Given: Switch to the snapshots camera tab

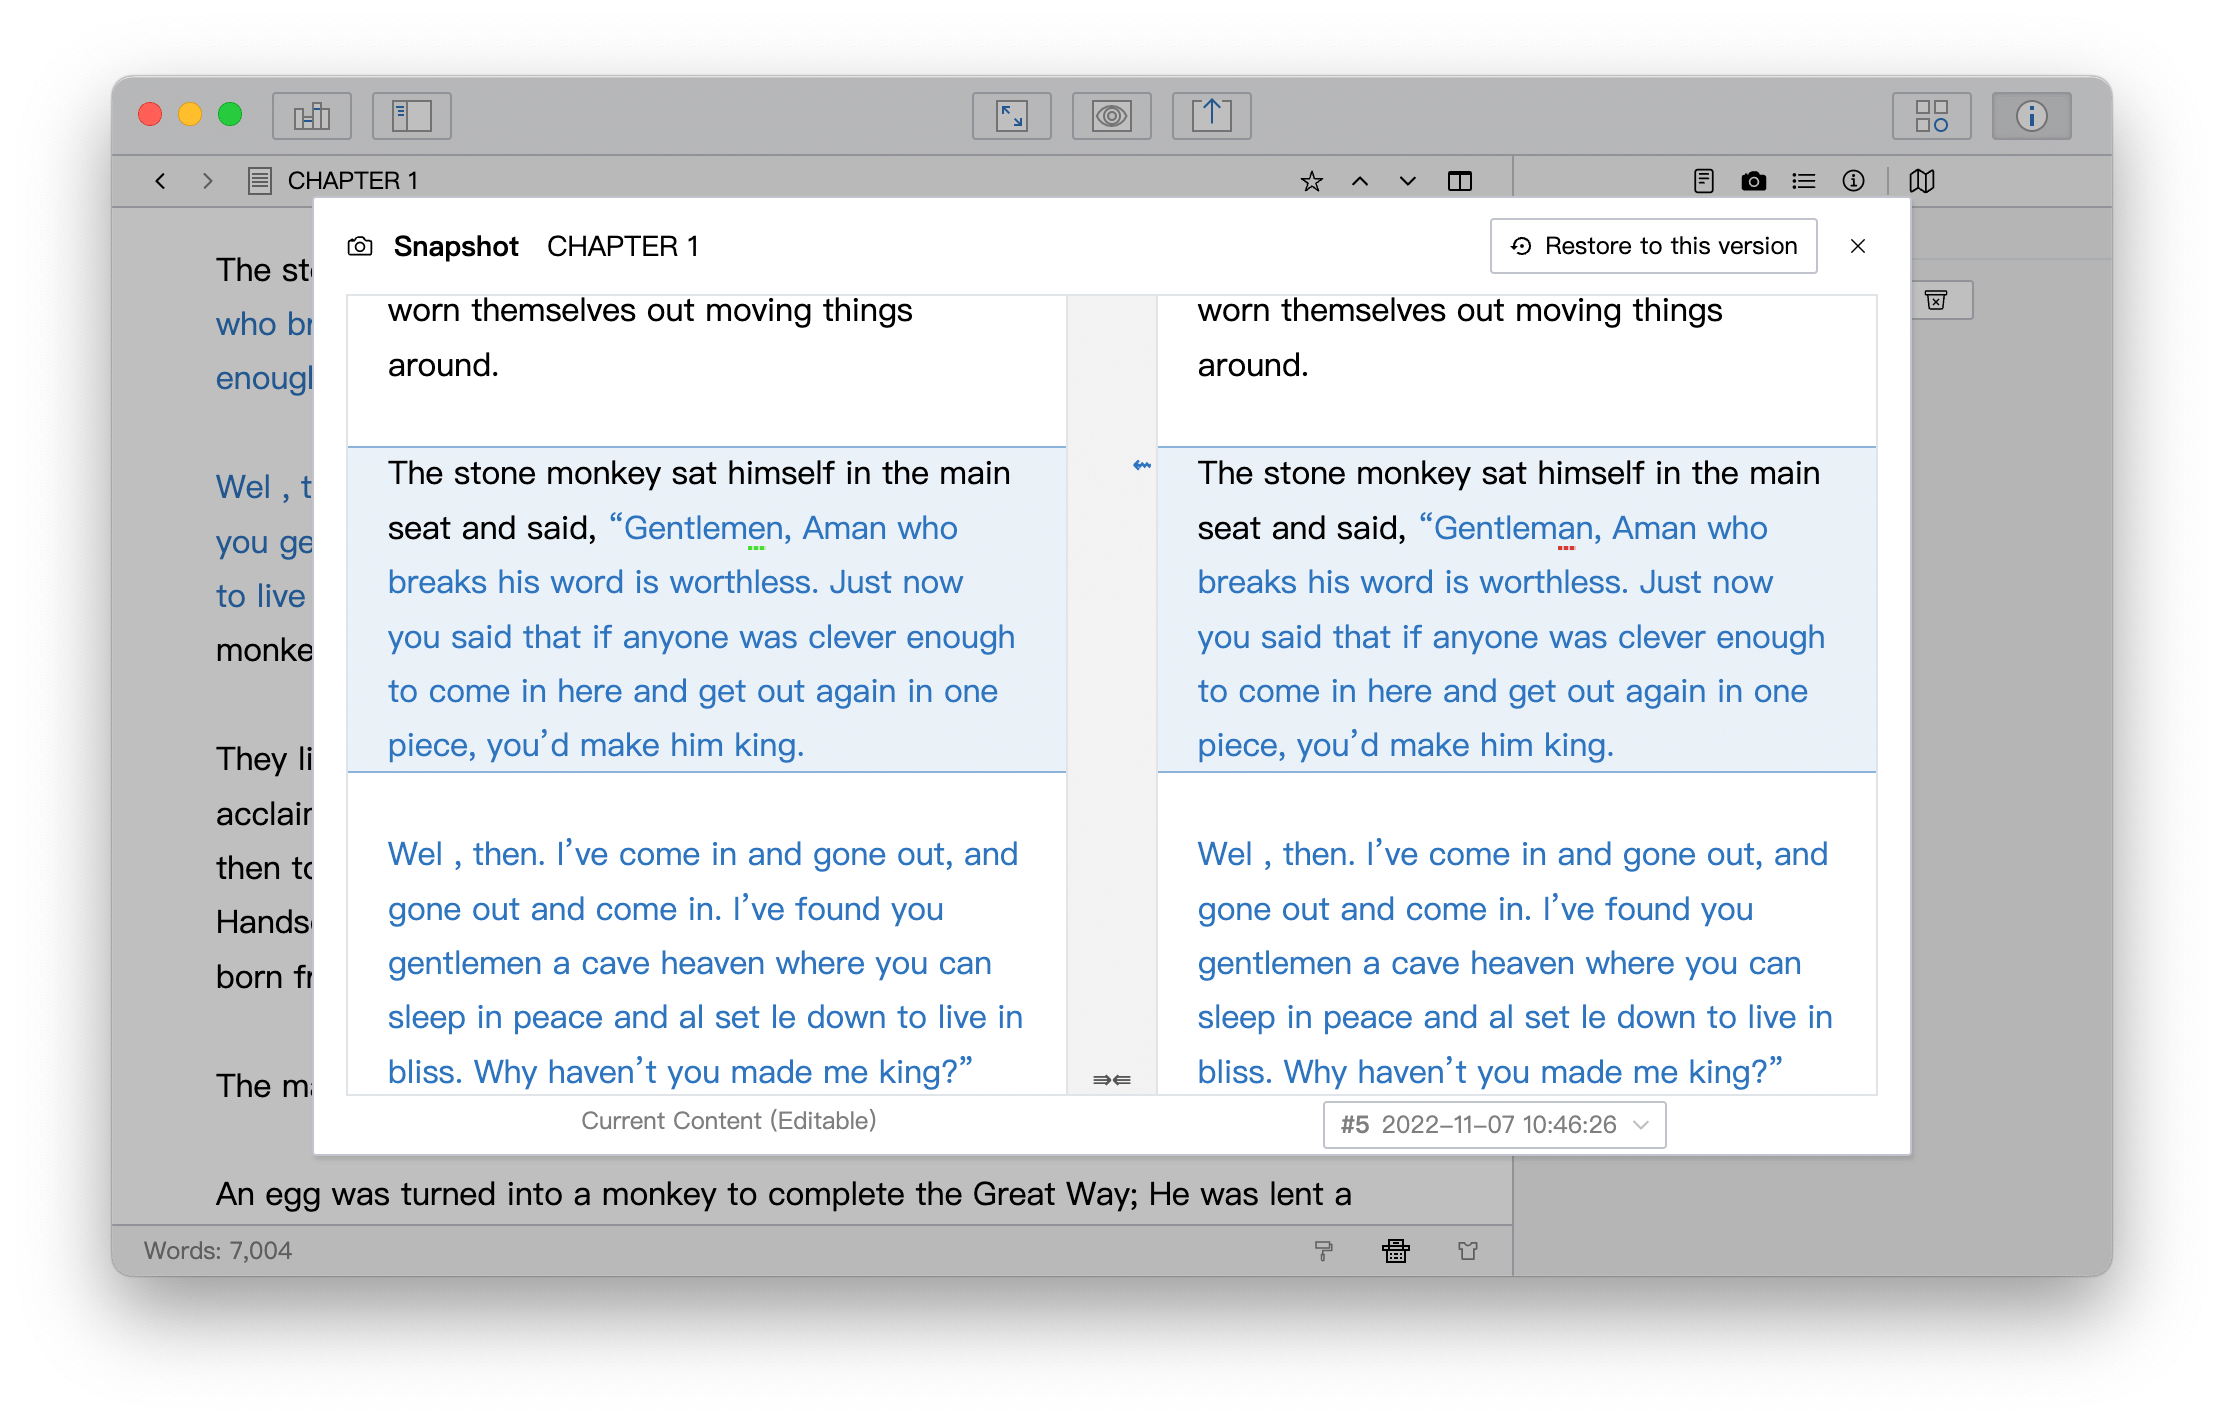Looking at the screenshot, I should (1754, 181).
